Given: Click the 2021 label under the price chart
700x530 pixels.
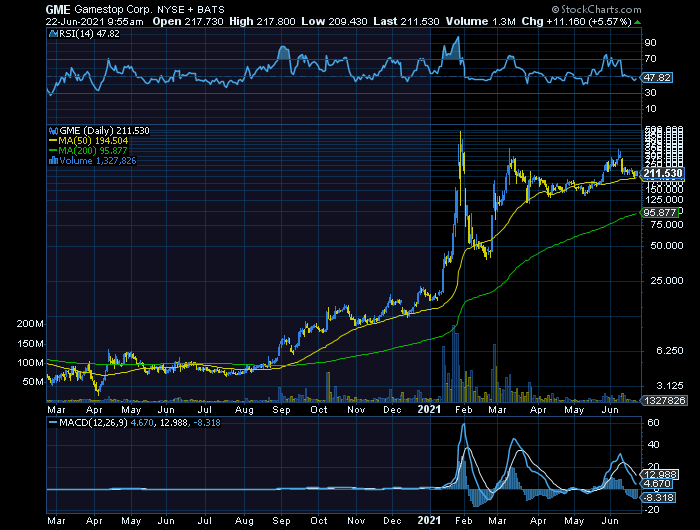Looking at the screenshot, I should coord(429,409).
